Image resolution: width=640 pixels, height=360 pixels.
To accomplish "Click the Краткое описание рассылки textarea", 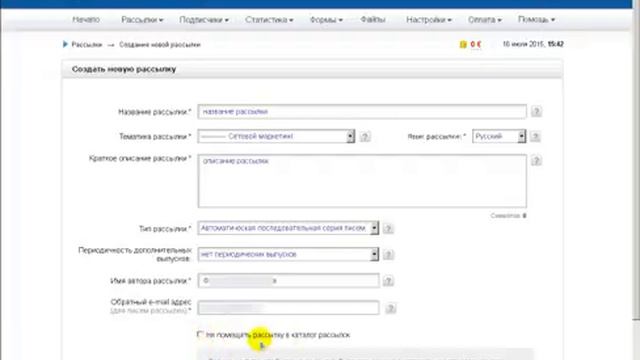I will (x=362, y=181).
